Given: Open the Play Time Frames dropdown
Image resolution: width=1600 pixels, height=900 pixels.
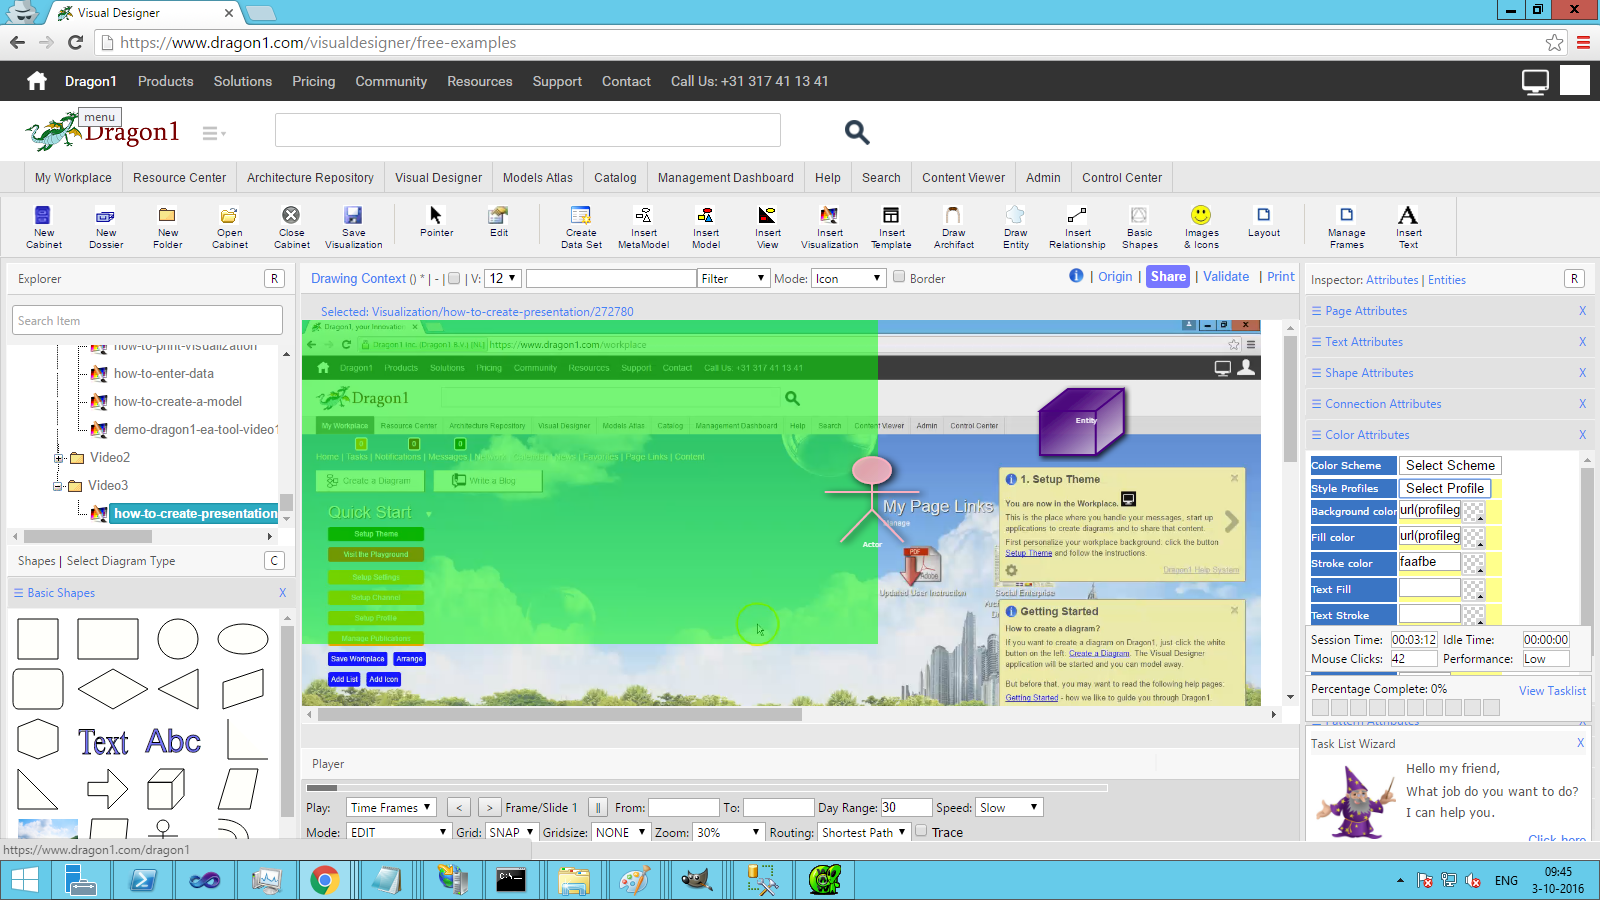Looking at the screenshot, I should point(391,807).
